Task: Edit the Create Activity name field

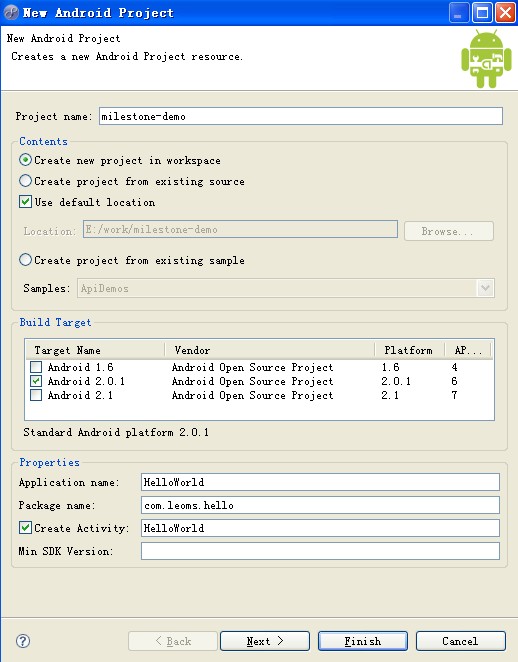Action: pyautogui.click(x=320, y=528)
